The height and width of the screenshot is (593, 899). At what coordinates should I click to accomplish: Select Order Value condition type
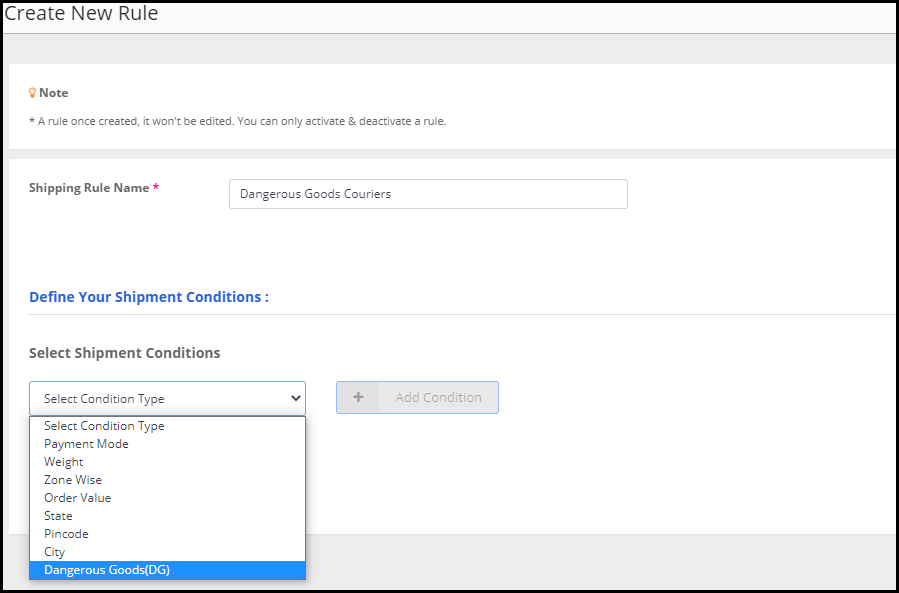167,498
